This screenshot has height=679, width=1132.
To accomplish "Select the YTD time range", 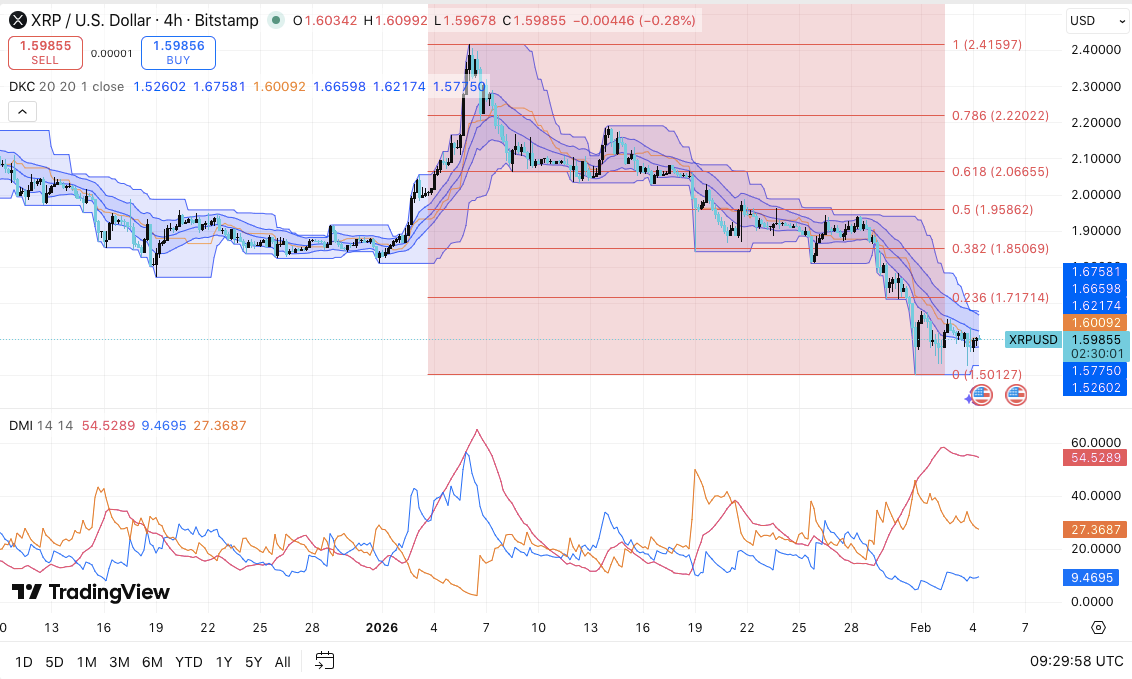I will point(188,661).
